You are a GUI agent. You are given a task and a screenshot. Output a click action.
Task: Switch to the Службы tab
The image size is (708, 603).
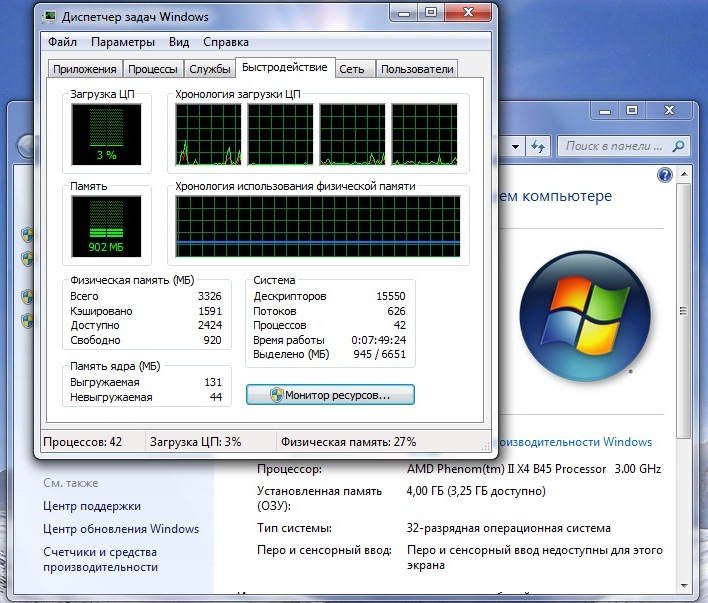(x=210, y=69)
